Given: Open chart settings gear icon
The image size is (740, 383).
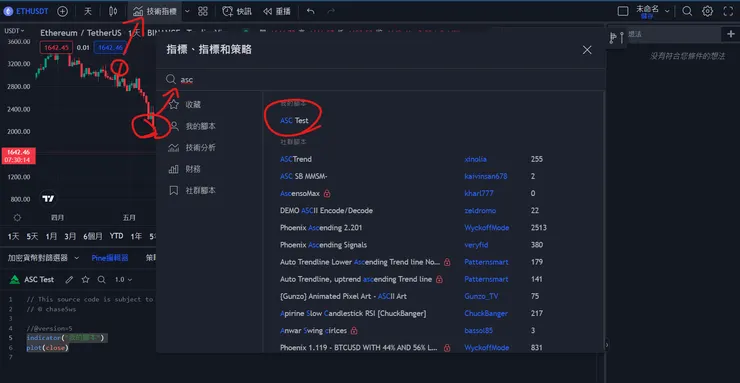Looking at the screenshot, I should pos(707,11).
